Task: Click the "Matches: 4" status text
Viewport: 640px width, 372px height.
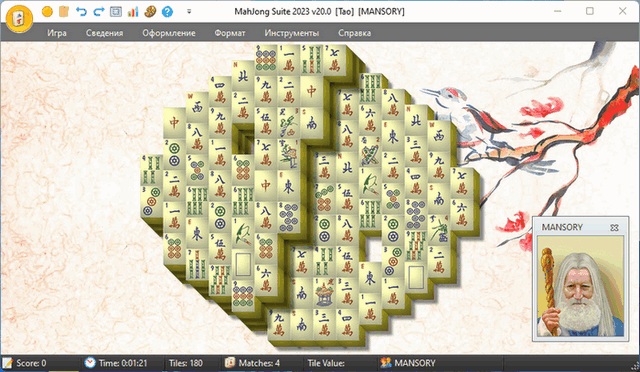Action: (x=259, y=363)
